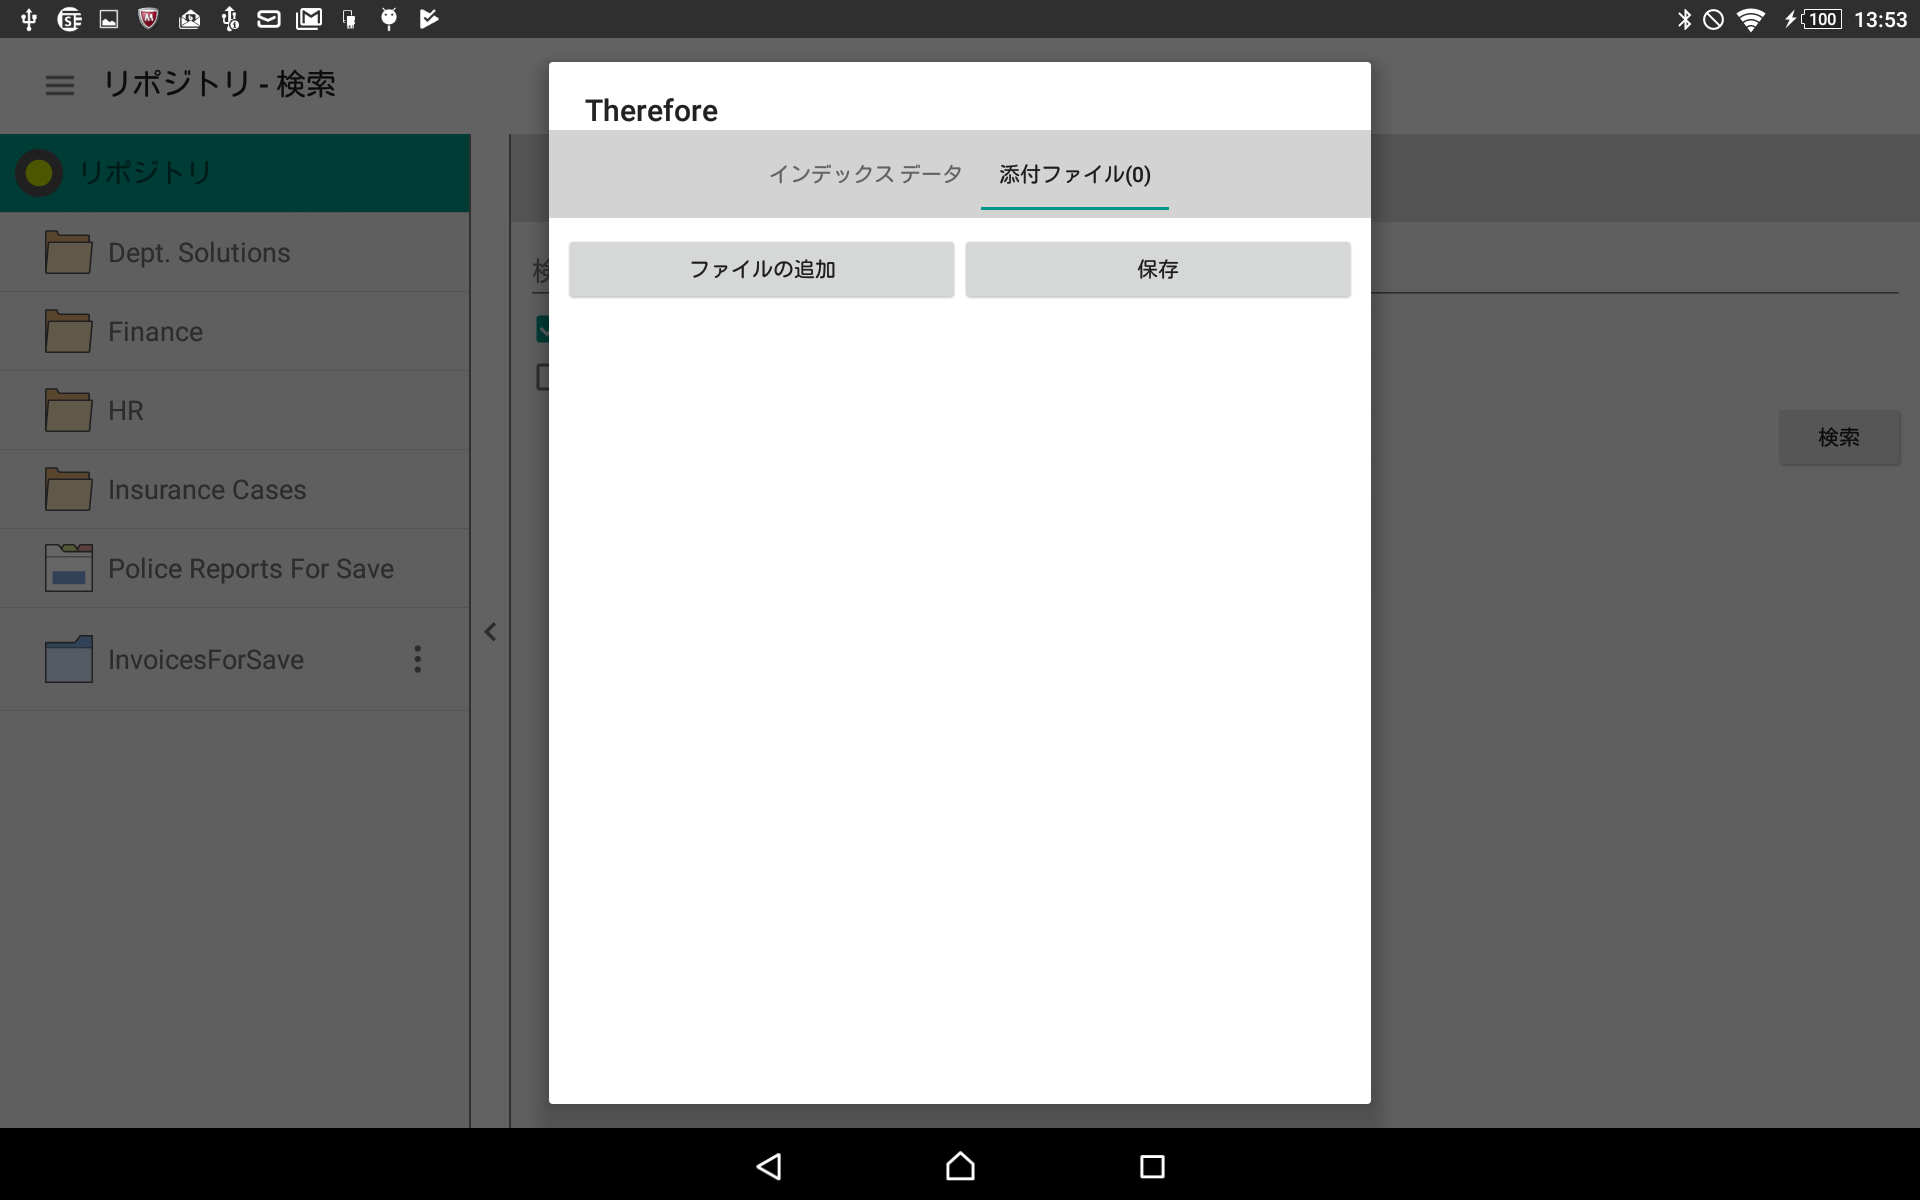1920x1200 pixels.
Task: Tap the USB status bar icon
Action: (29, 19)
